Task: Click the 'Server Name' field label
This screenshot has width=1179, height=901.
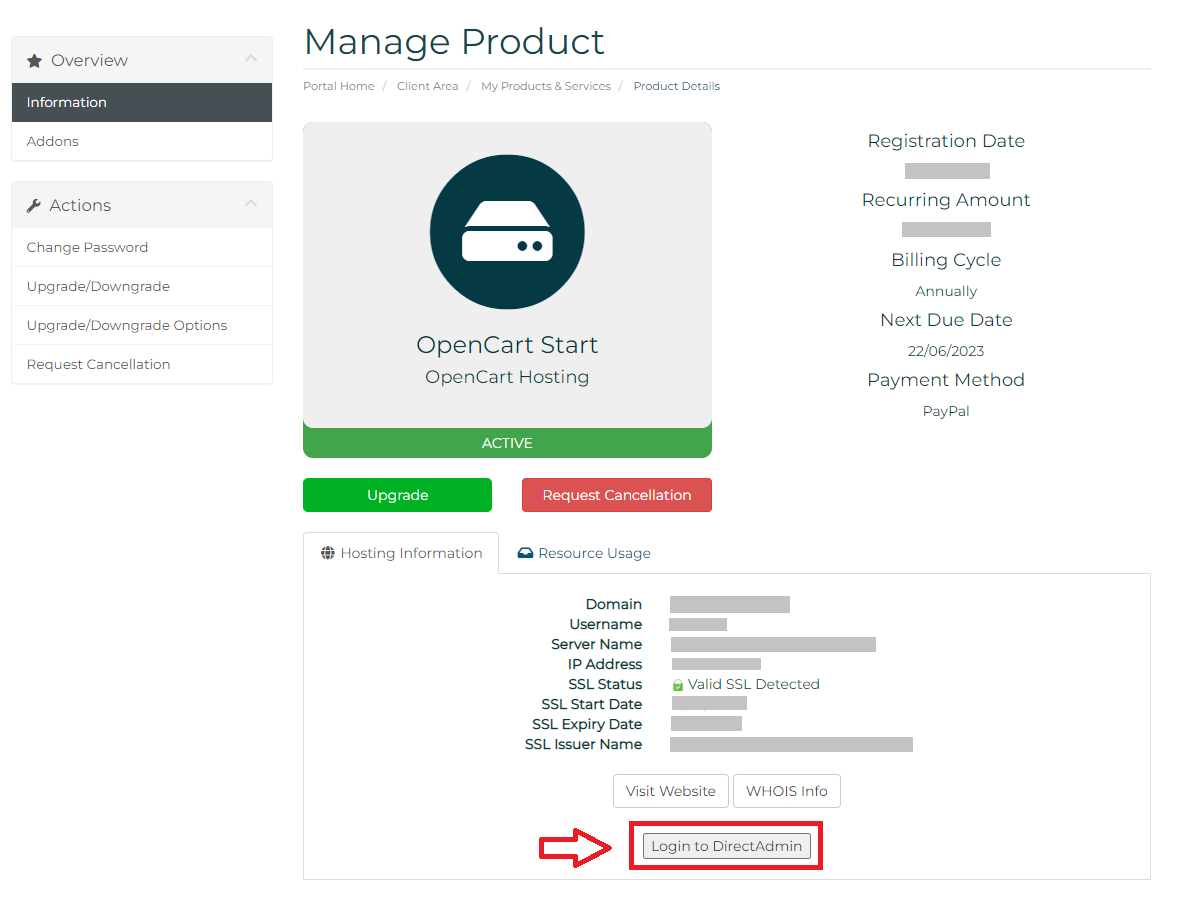Action: coord(596,645)
